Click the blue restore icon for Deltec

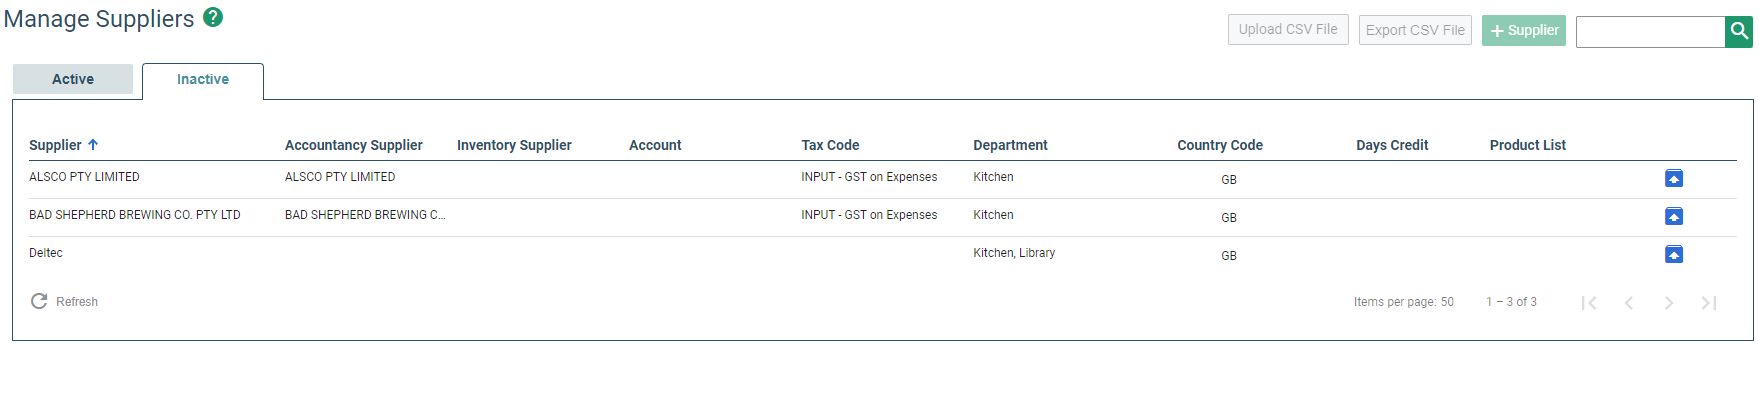coord(1674,254)
